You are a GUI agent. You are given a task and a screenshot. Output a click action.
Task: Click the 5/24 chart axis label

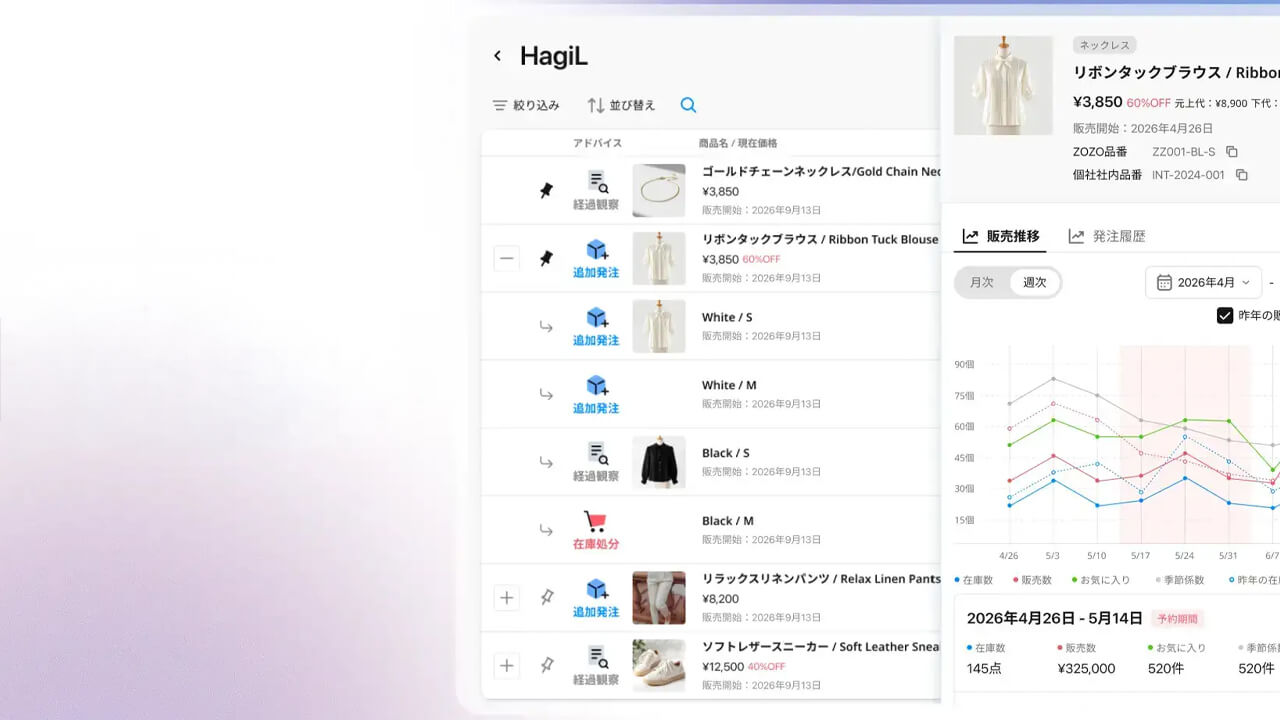[1185, 556]
